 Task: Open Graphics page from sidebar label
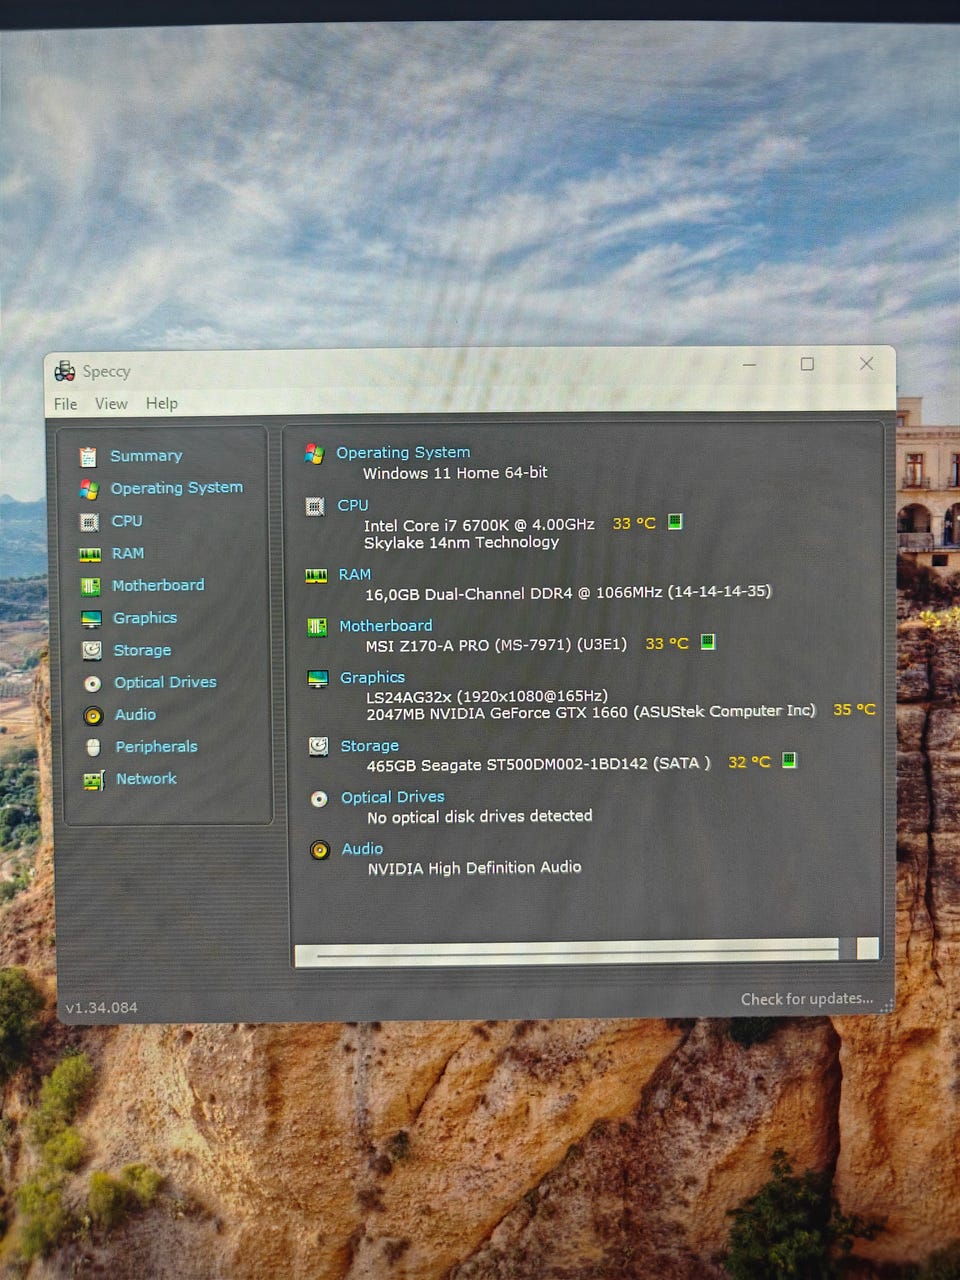[145, 618]
